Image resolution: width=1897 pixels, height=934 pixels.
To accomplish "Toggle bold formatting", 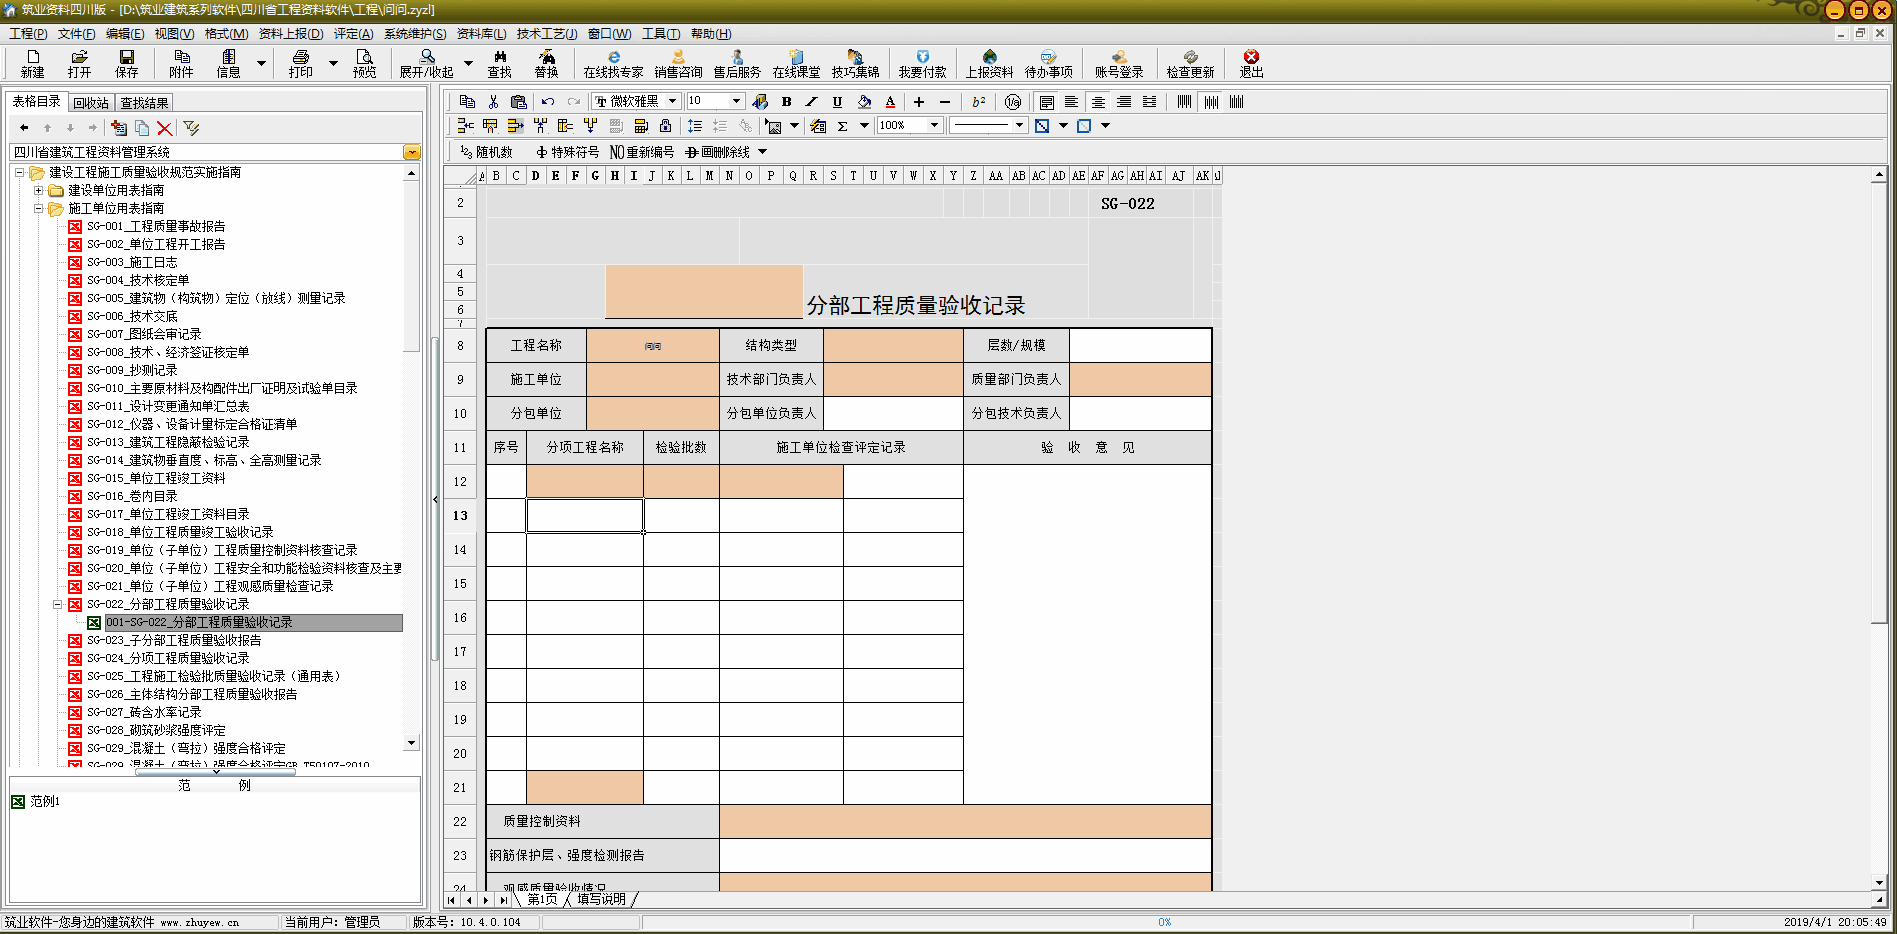I will click(786, 101).
